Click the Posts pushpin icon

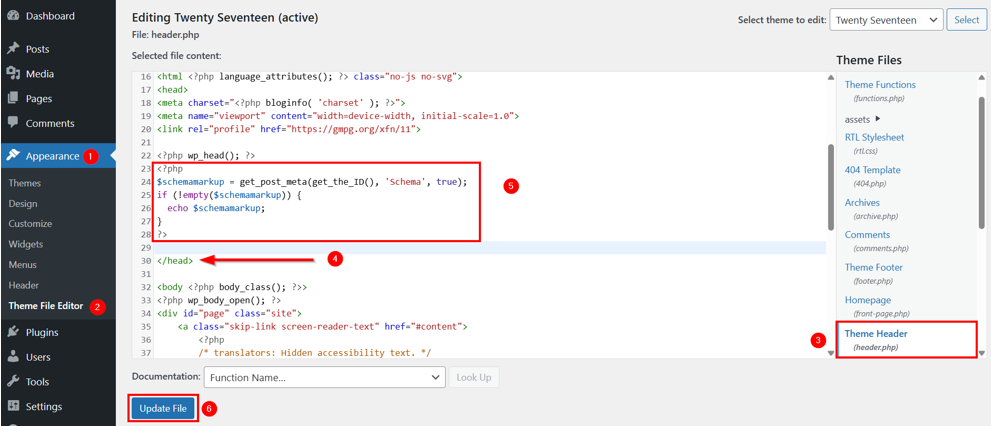[x=13, y=49]
